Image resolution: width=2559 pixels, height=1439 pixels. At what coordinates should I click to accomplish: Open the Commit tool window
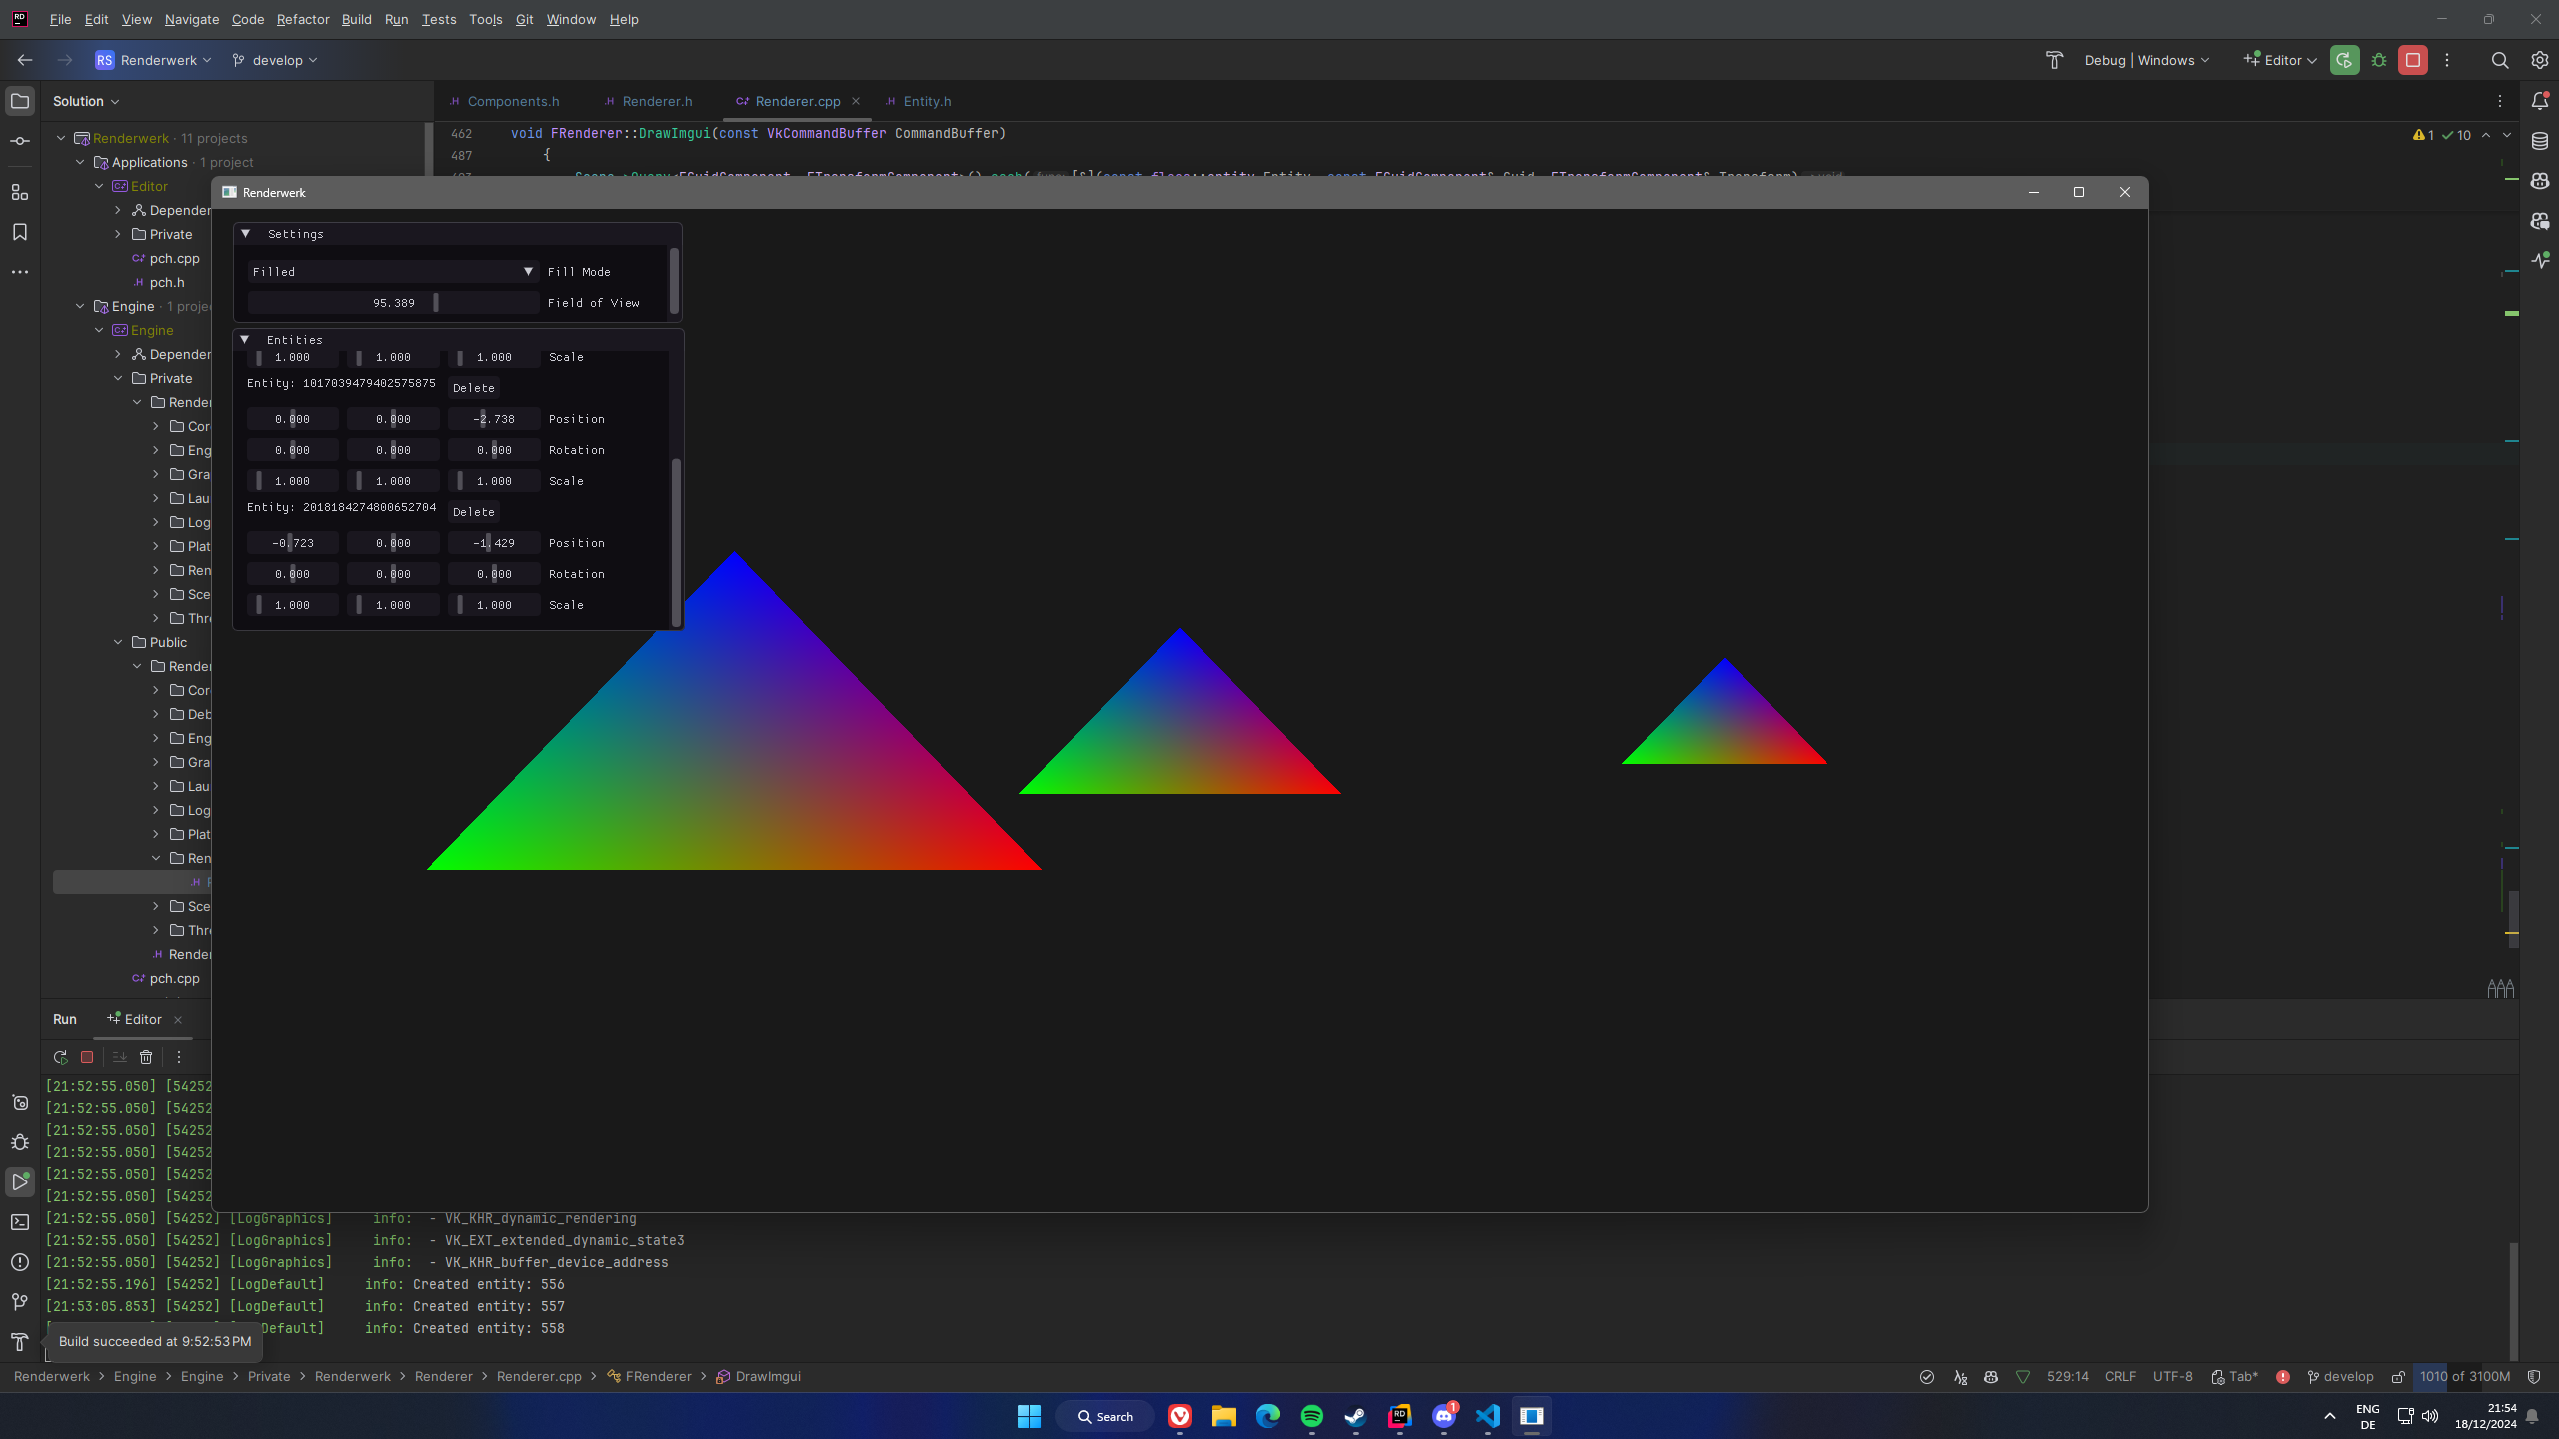tap(20, 142)
